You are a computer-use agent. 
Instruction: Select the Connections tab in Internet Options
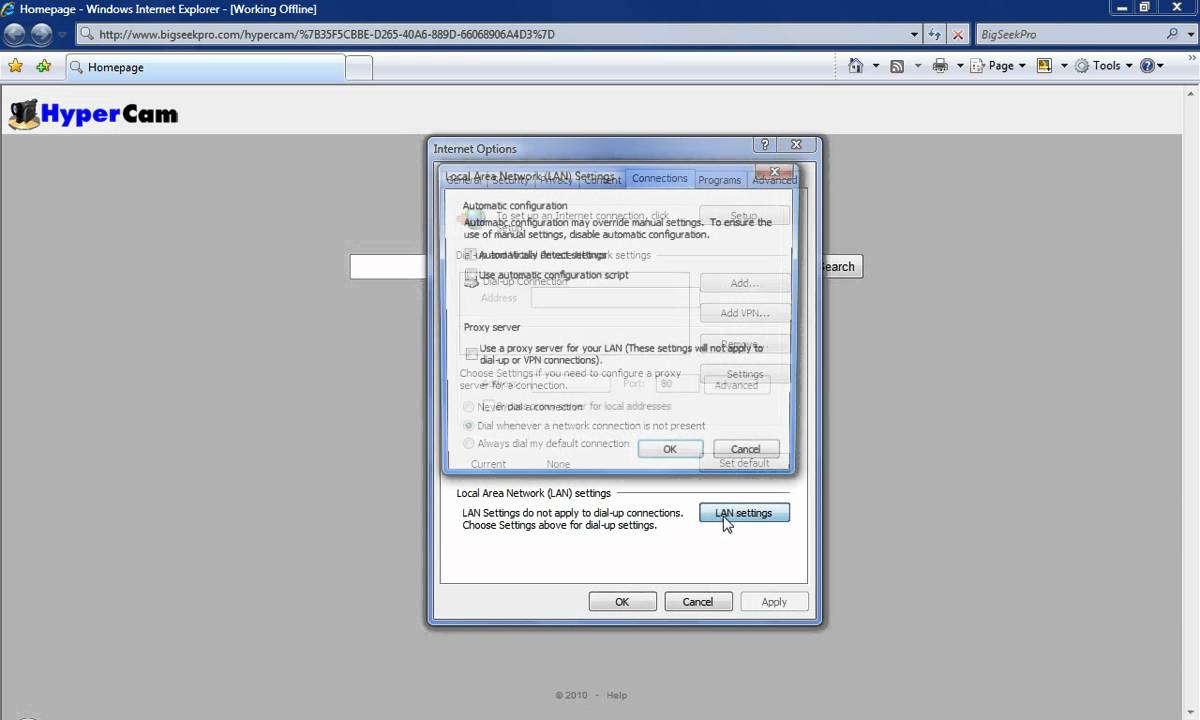point(659,178)
